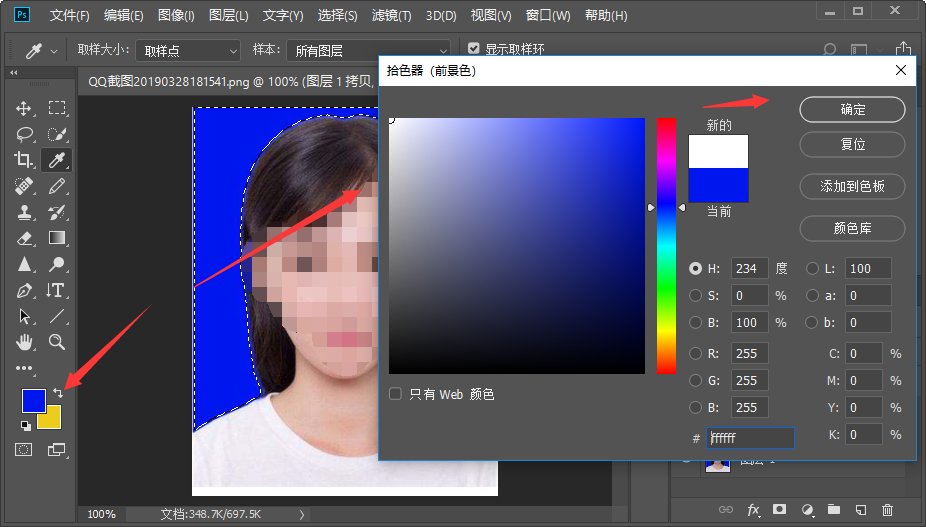
Task: Create new adjustment layer icon
Action: click(807, 509)
